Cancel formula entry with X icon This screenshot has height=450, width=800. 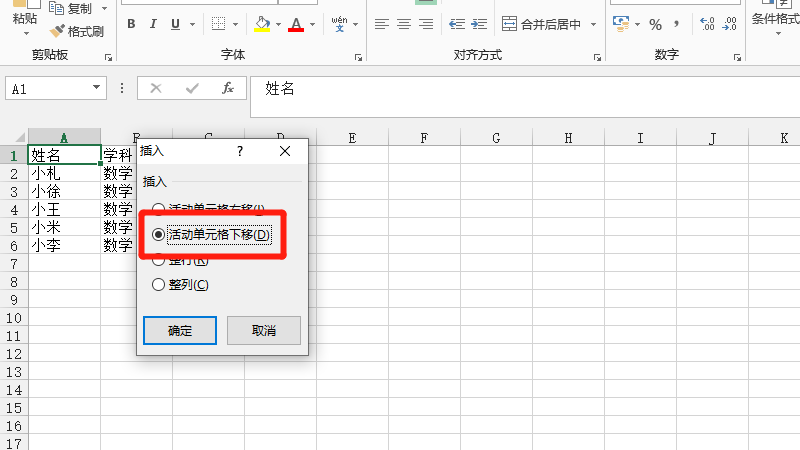coord(156,89)
